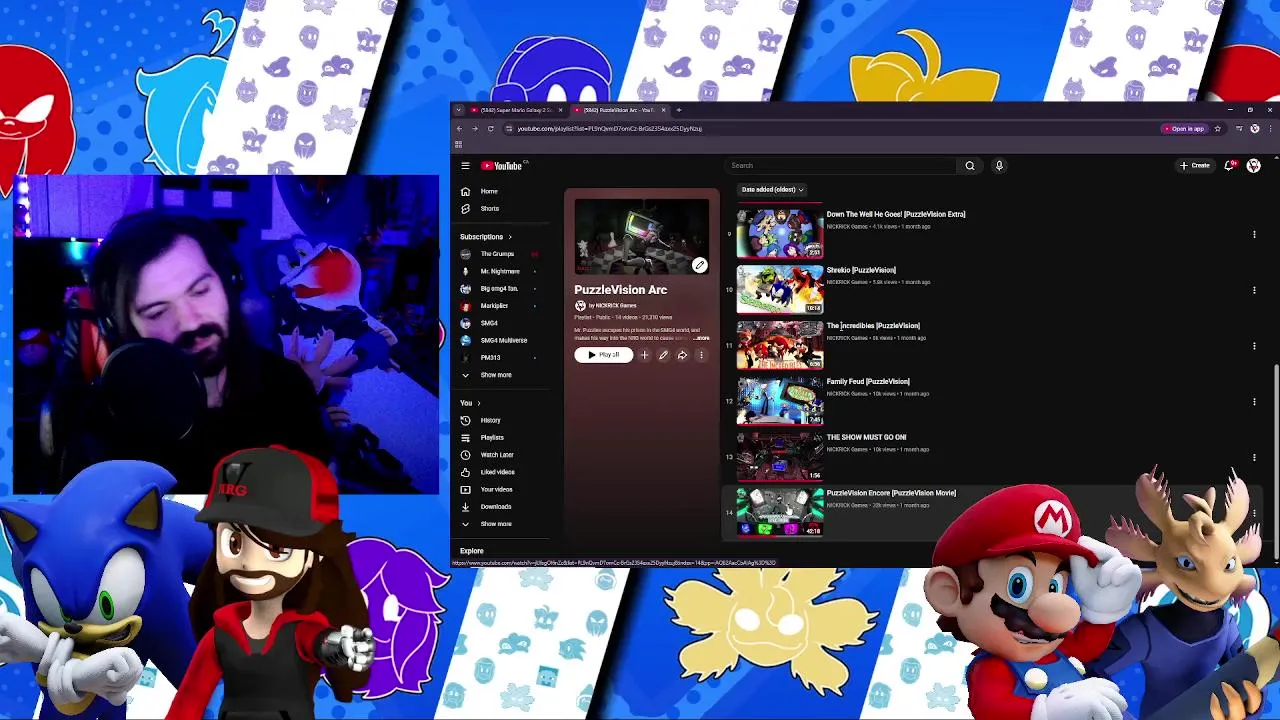Bookmark this page with the star
The image size is (1280, 720).
1217,129
